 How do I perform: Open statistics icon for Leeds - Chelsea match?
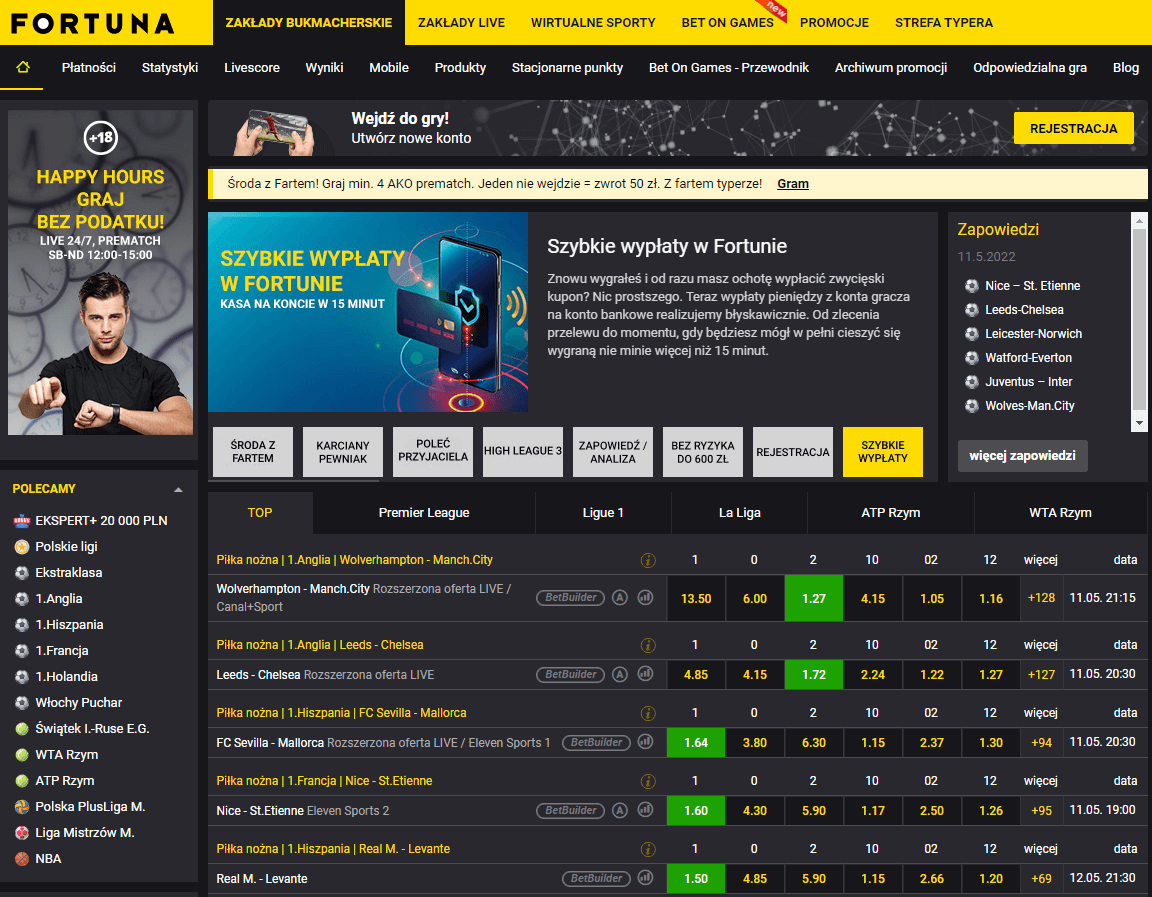[x=646, y=674]
